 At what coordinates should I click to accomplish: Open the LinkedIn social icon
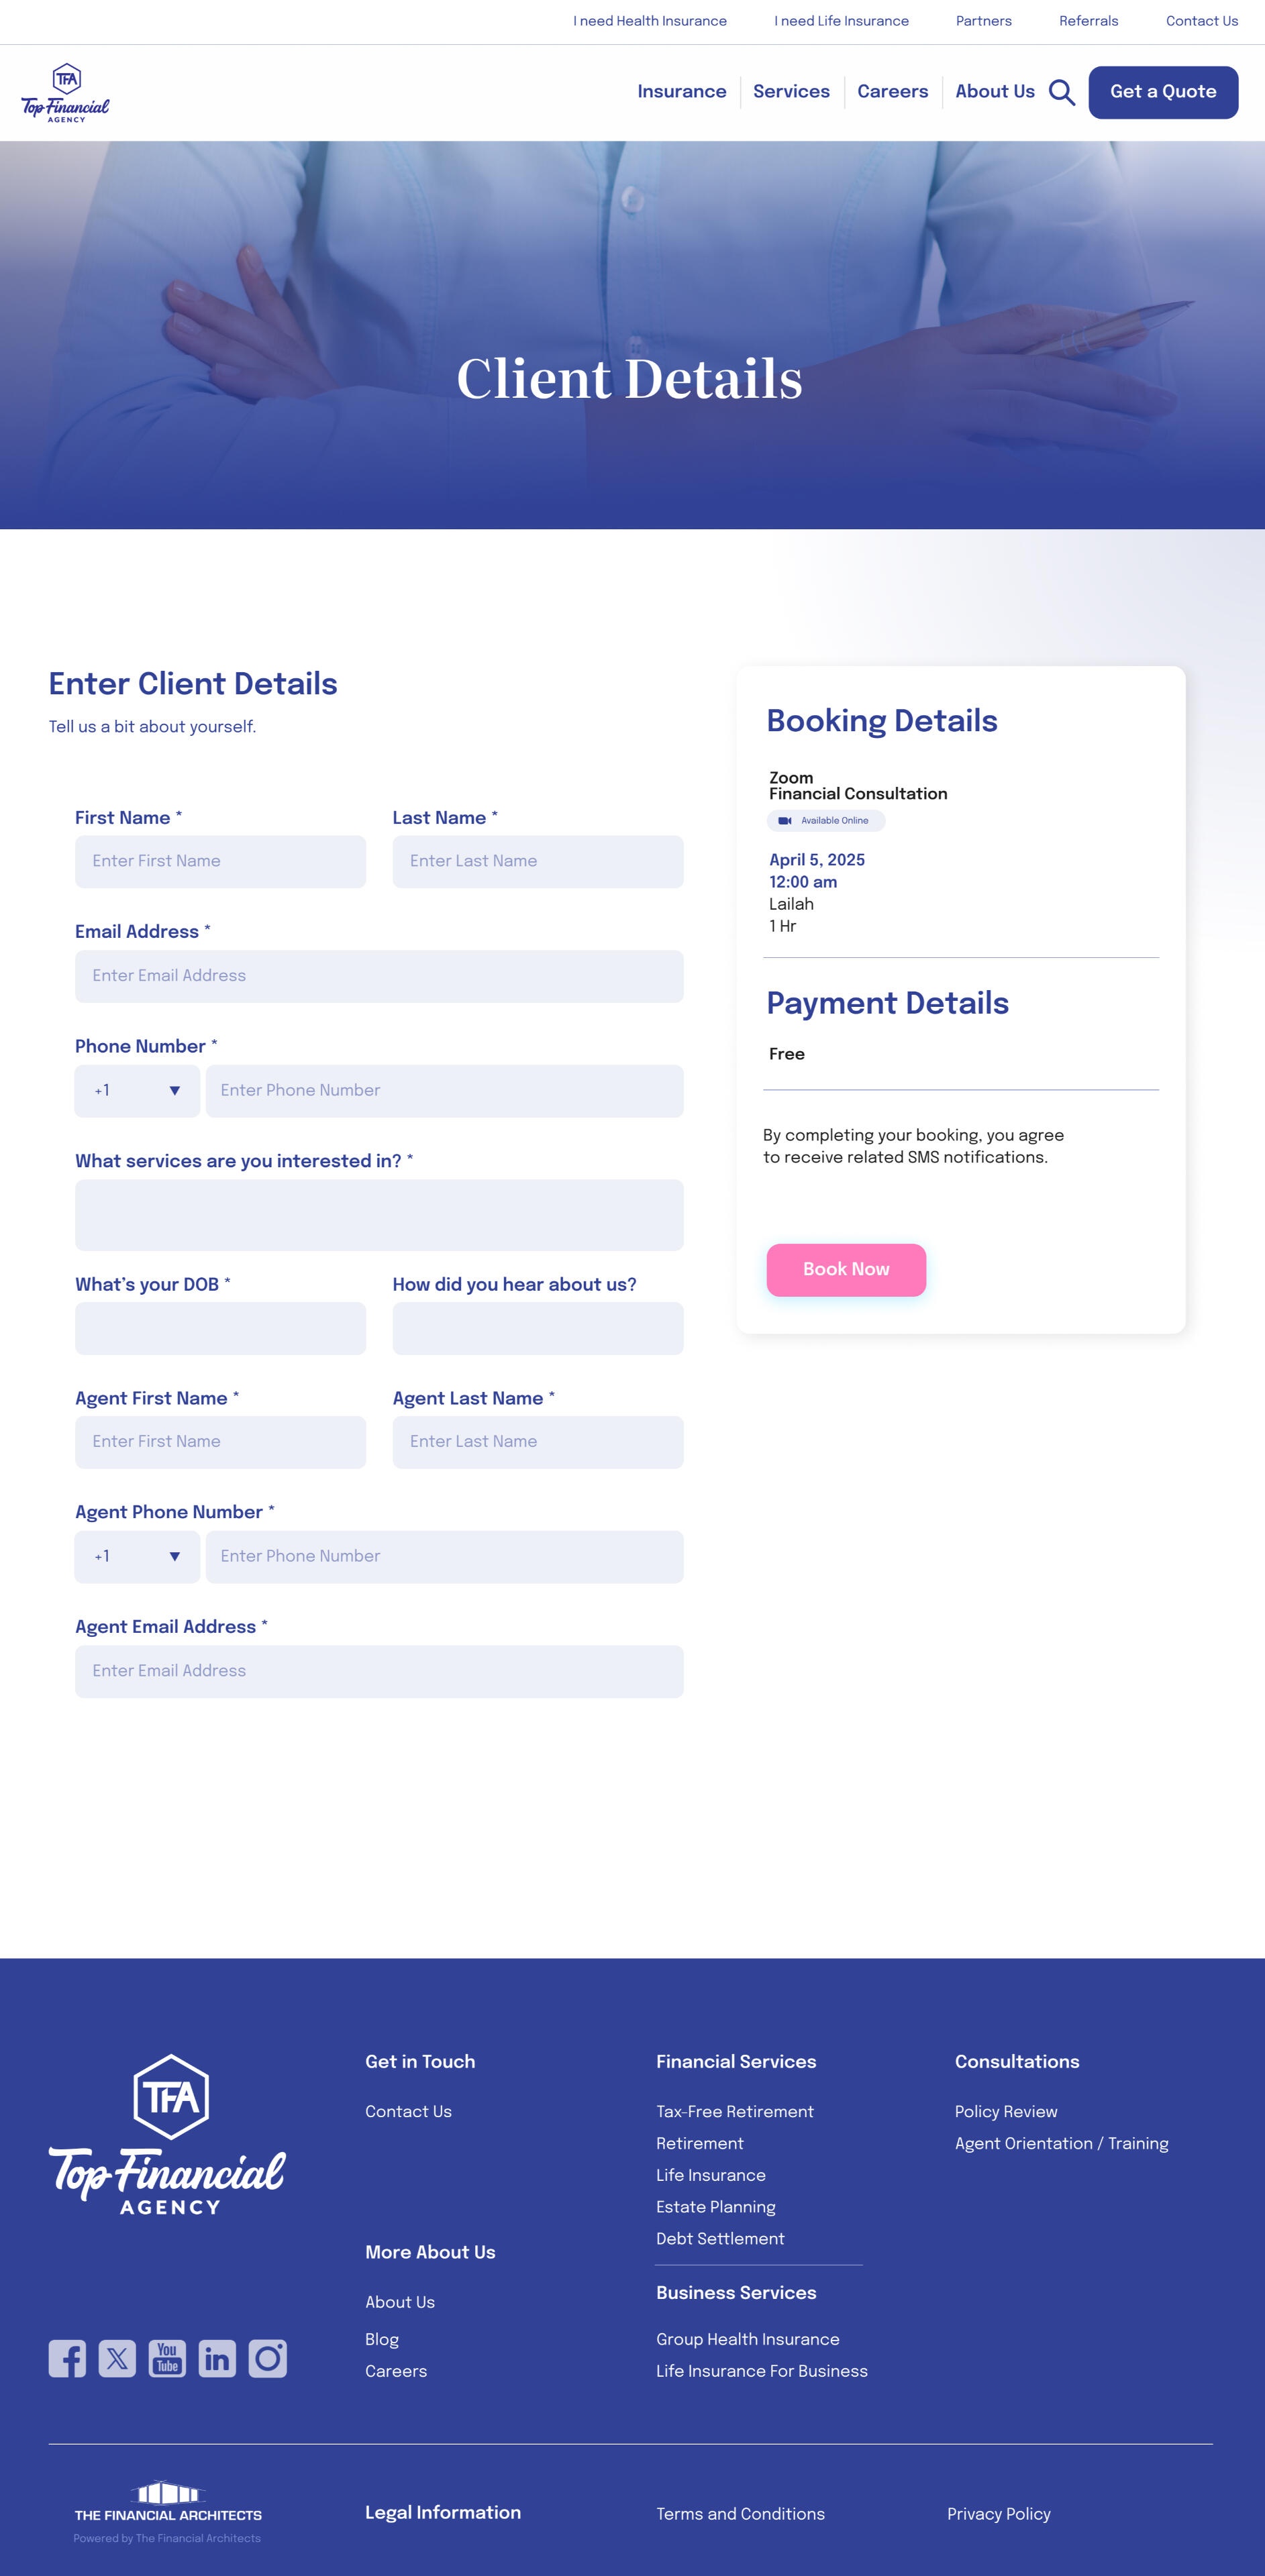coord(217,2358)
